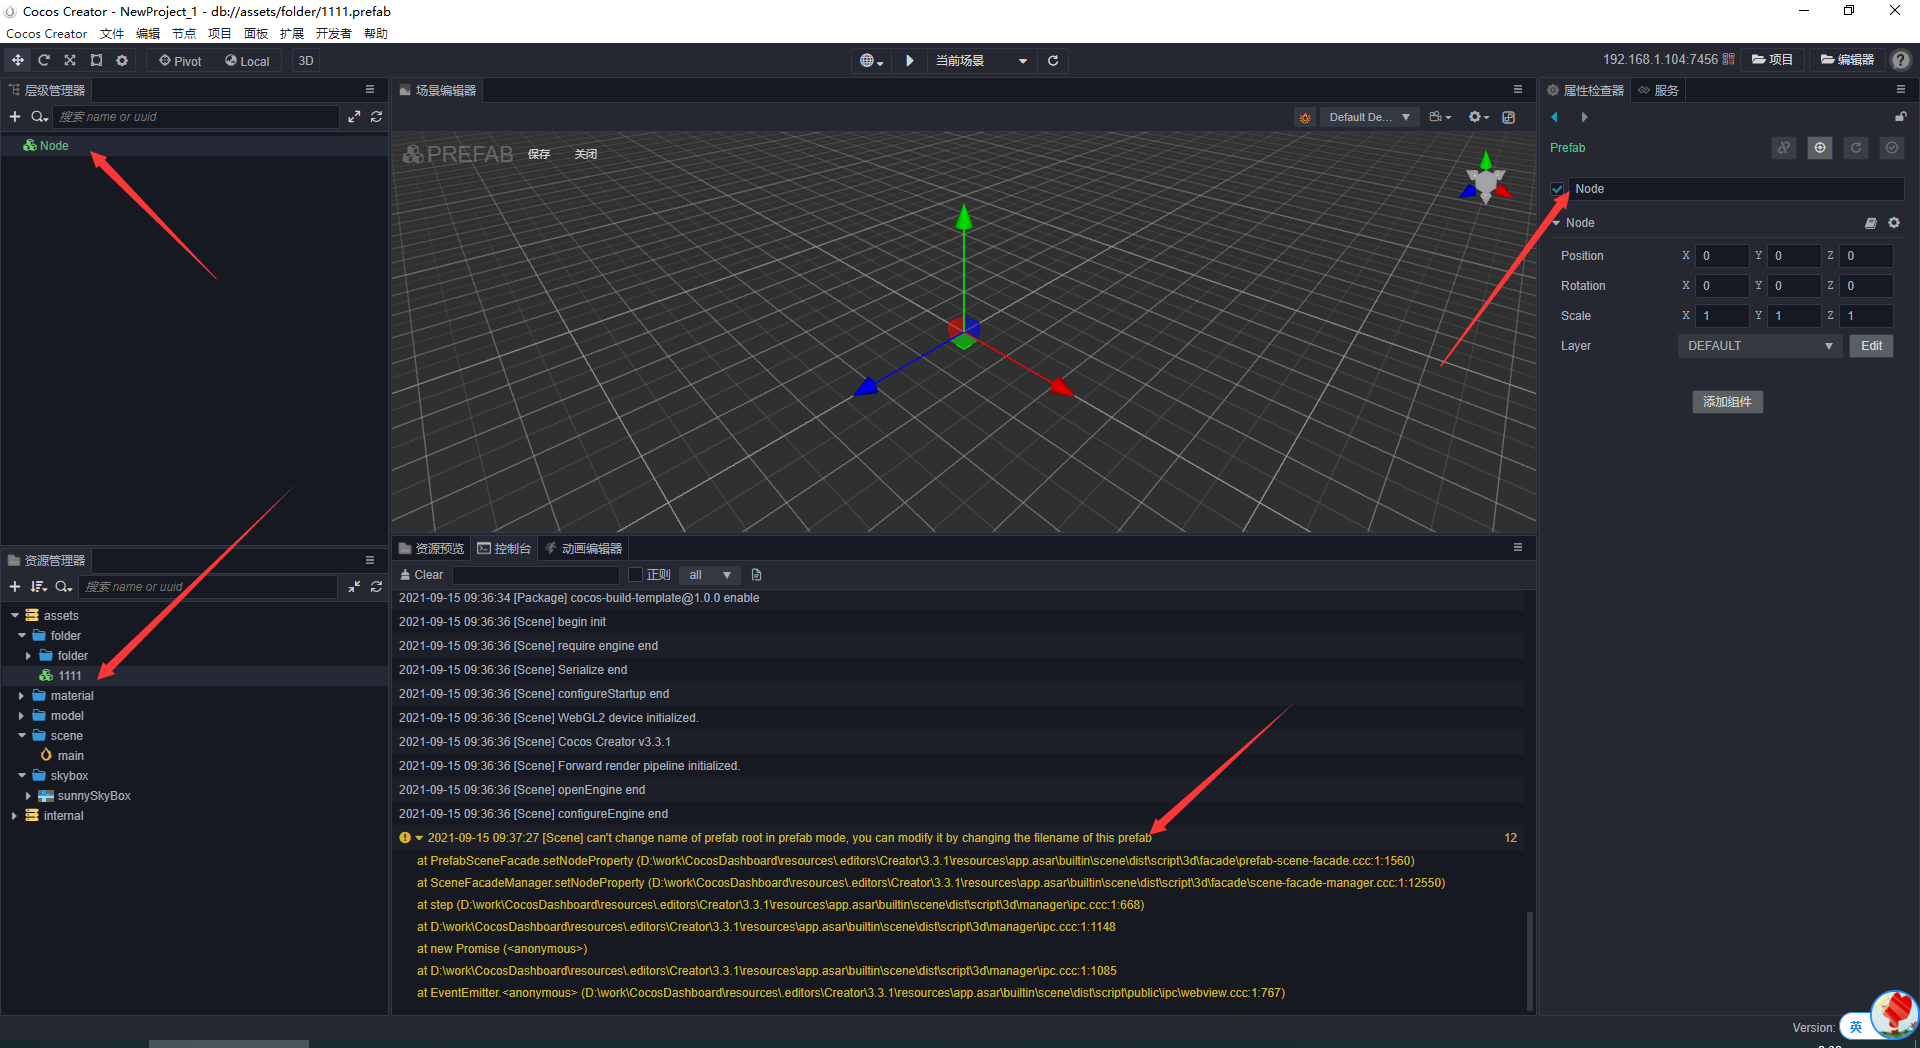Viewport: 1920px width, 1048px height.
Task: Save the prefab with 保存 button
Action: (x=539, y=155)
